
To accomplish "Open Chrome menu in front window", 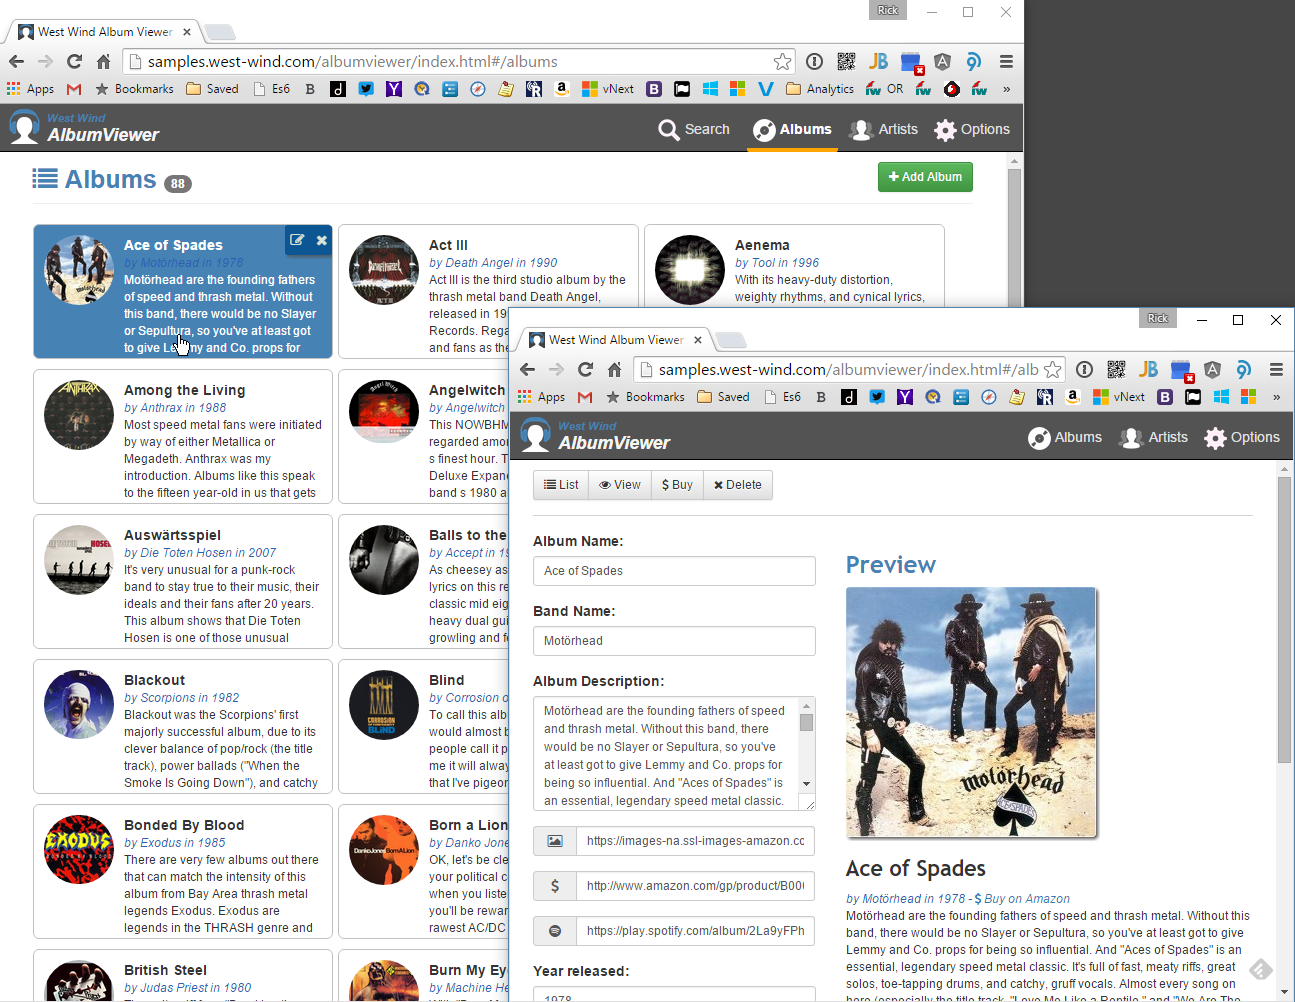I will click(1276, 370).
